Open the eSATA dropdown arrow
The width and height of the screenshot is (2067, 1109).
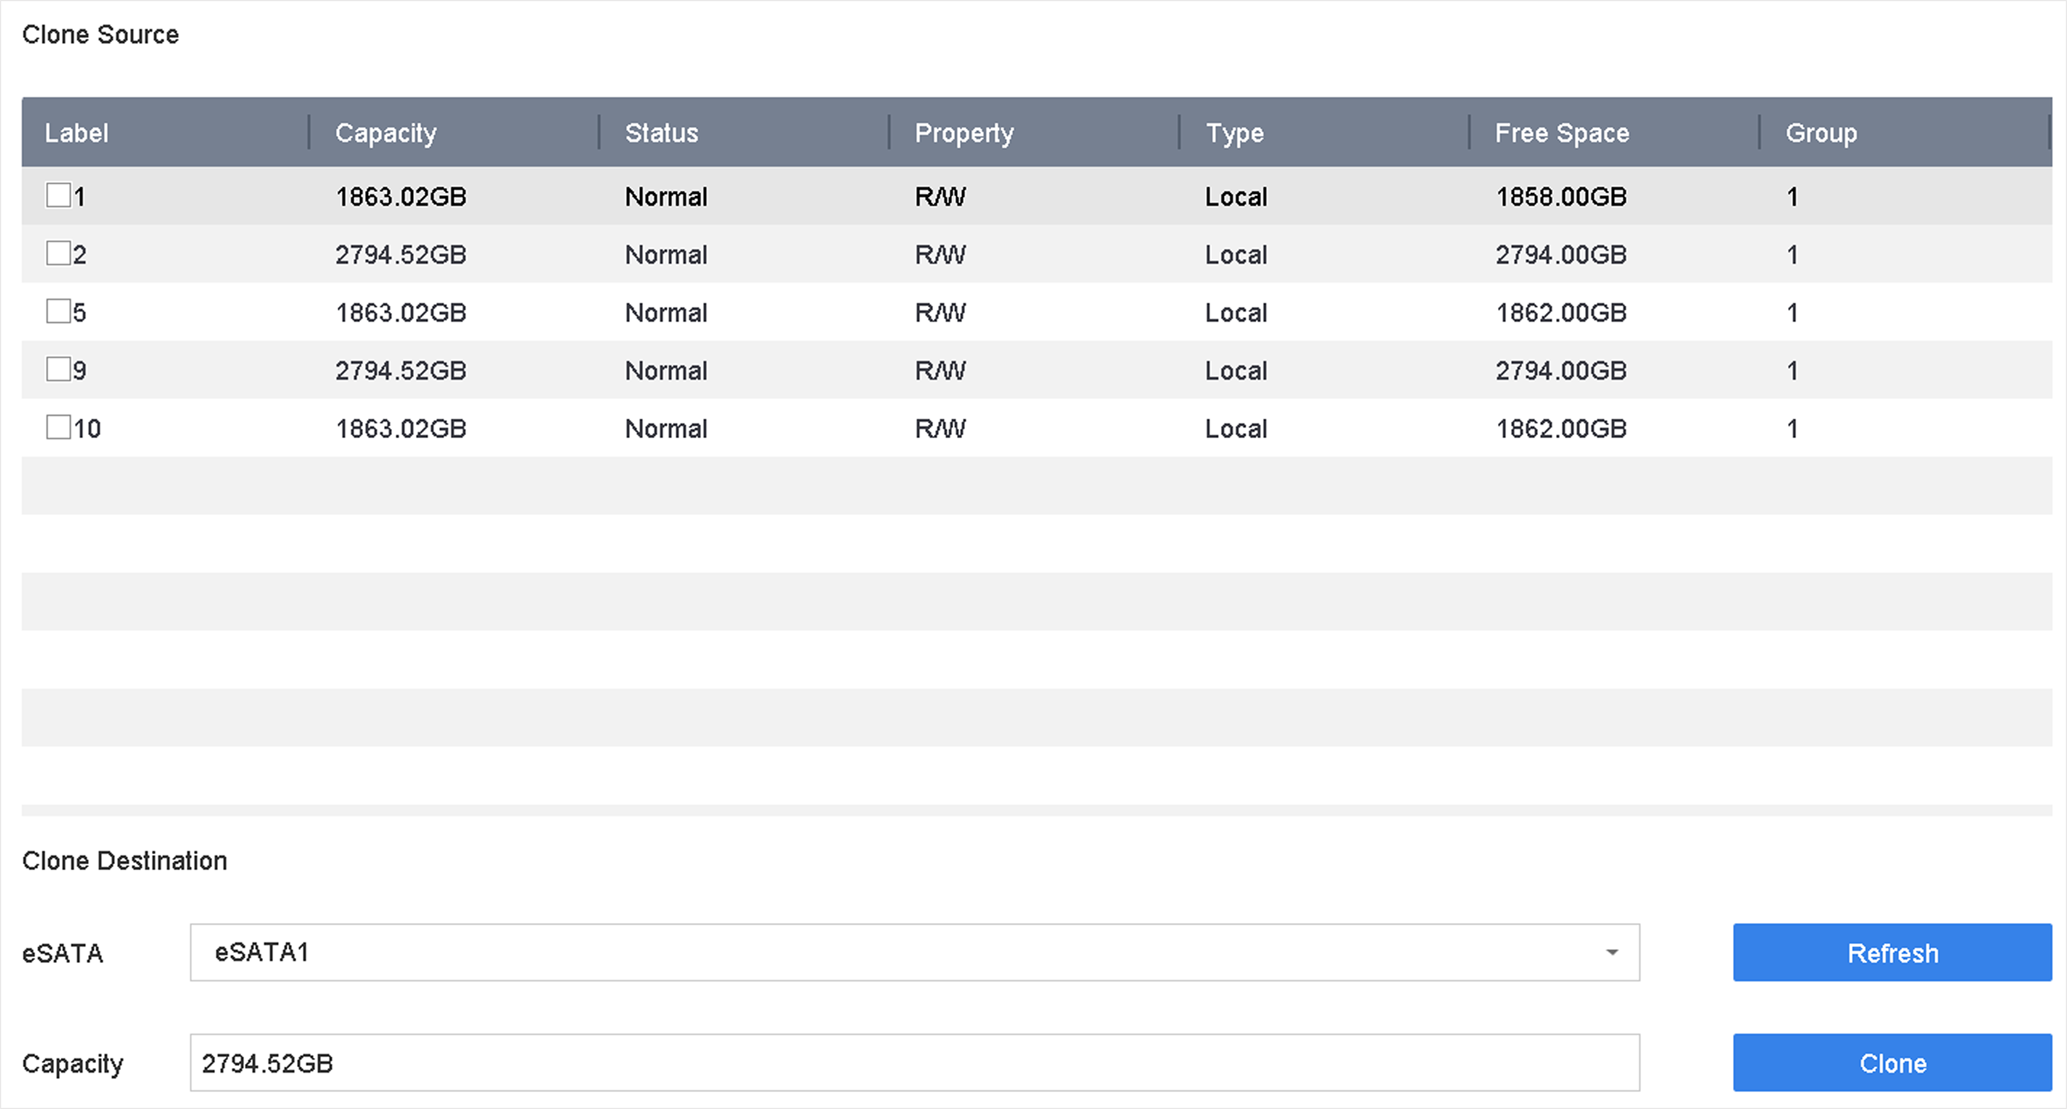pyautogui.click(x=1611, y=952)
